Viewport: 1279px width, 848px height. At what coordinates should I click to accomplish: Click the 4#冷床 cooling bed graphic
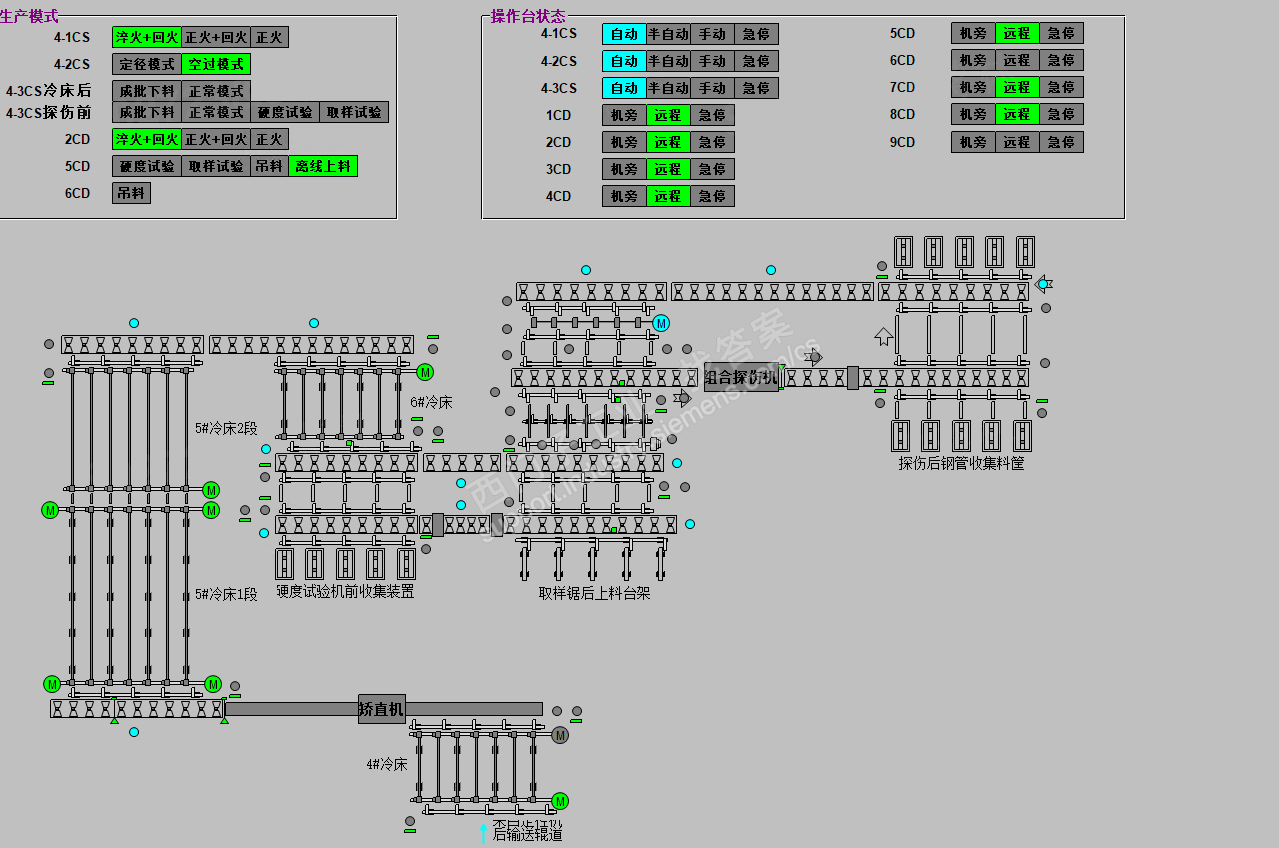[477, 767]
